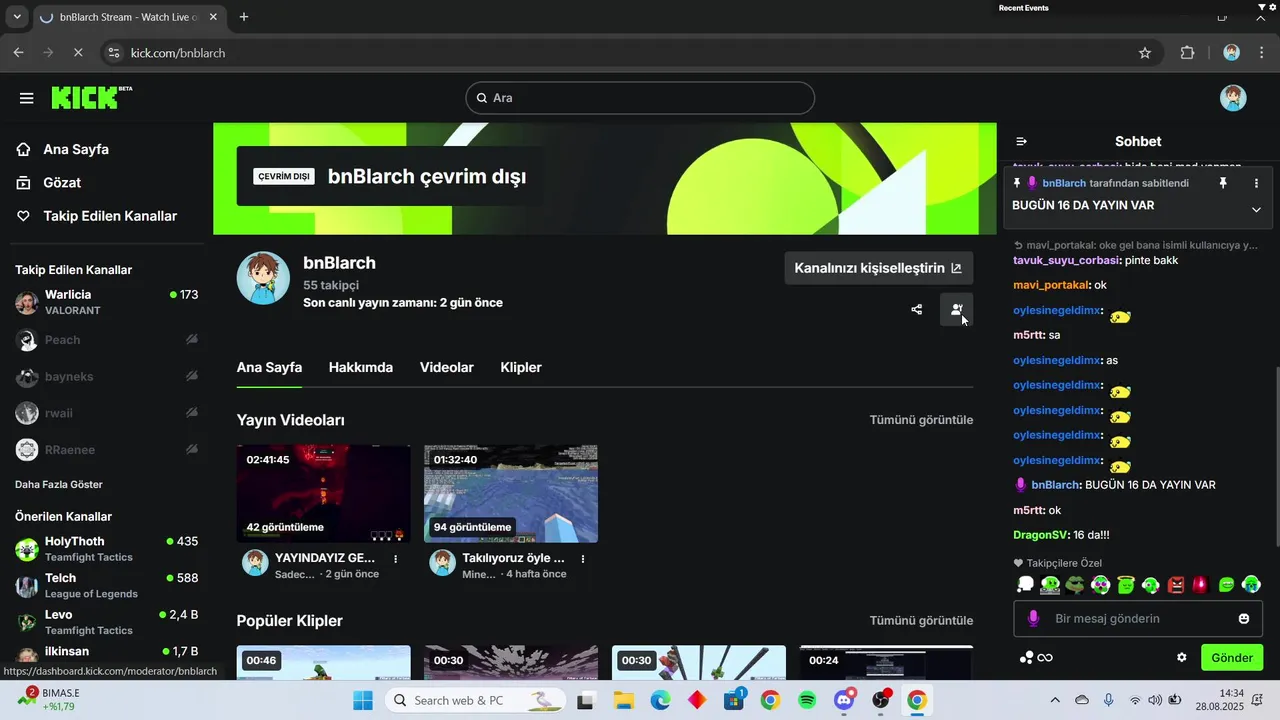Open OBS Studio from the taskbar
The width and height of the screenshot is (1280, 720).
point(881,700)
